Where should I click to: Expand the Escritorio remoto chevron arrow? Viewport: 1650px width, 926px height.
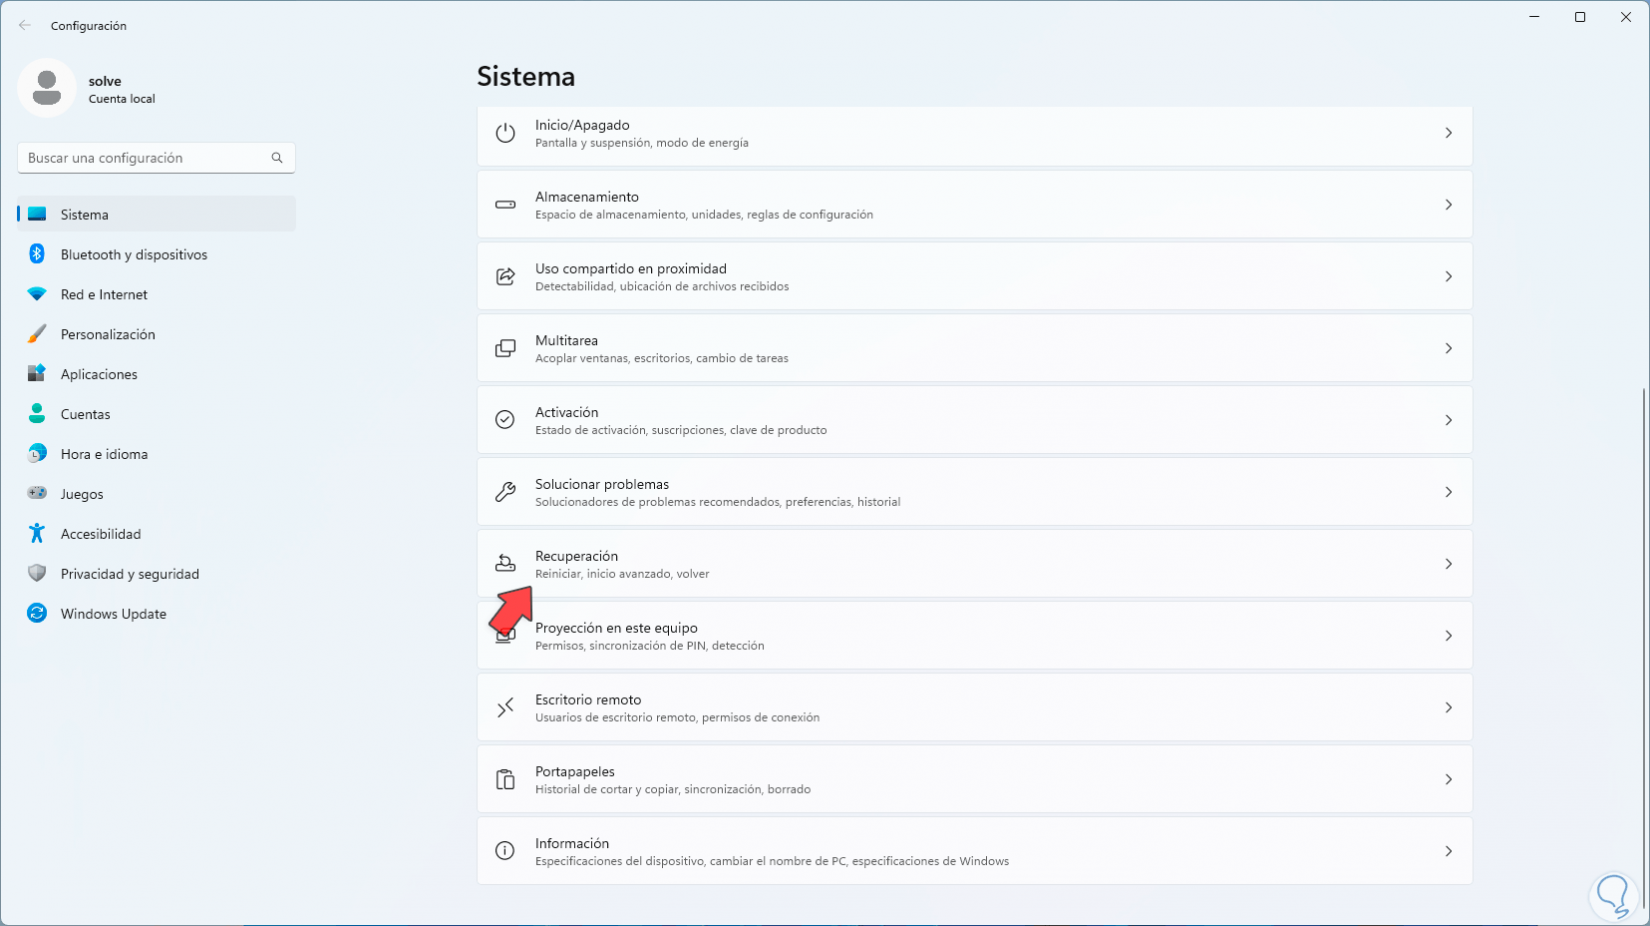click(x=1448, y=708)
